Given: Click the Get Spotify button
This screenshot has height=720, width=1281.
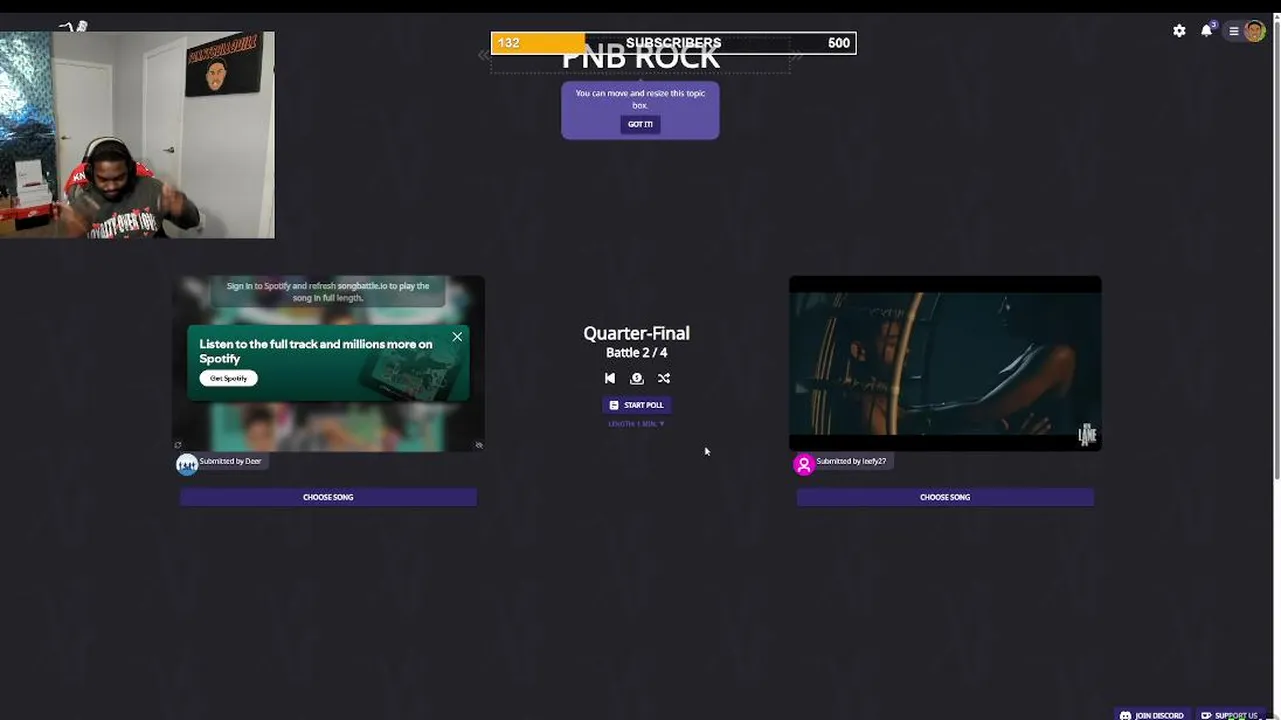Looking at the screenshot, I should click(228, 378).
